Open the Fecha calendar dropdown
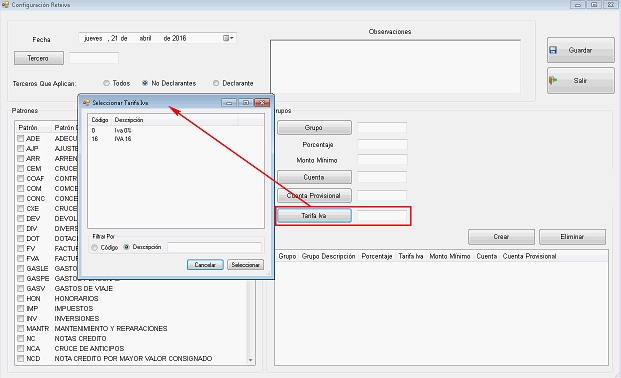The width and height of the screenshot is (621, 378). pos(228,38)
